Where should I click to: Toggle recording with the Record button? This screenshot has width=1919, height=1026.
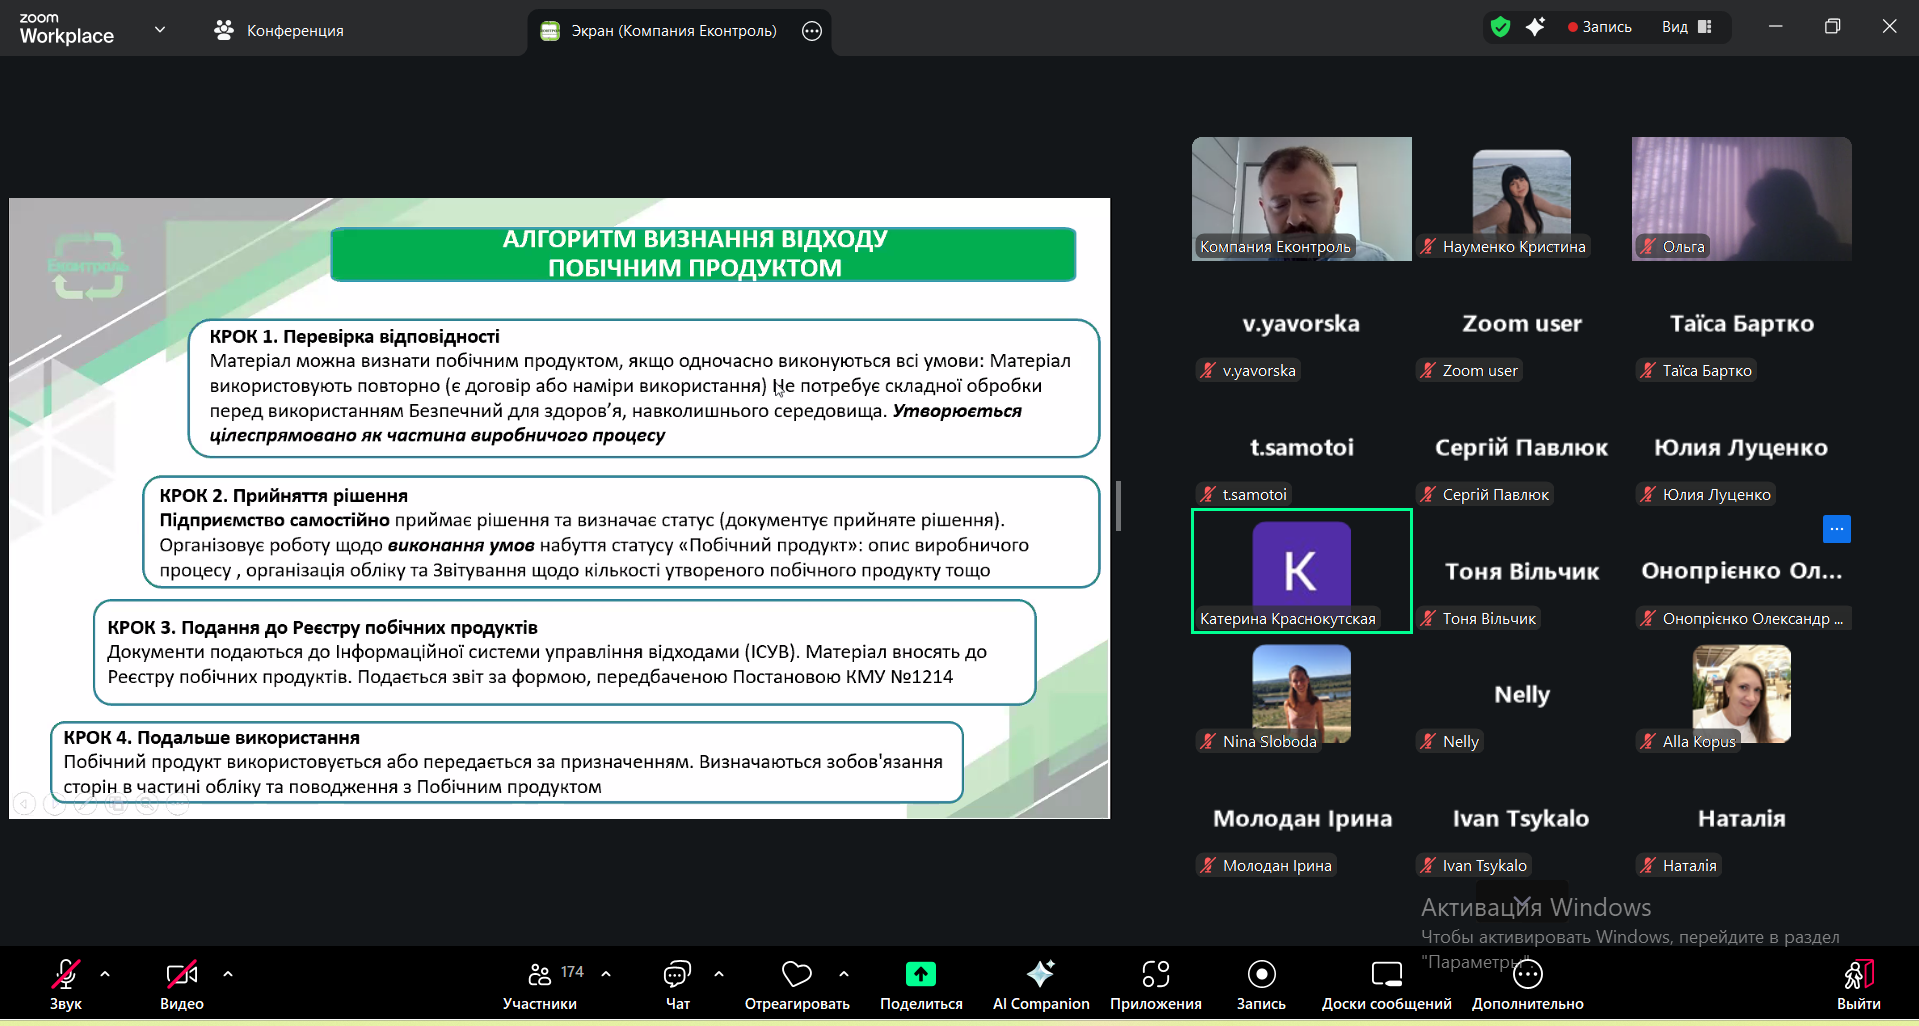click(x=1261, y=984)
